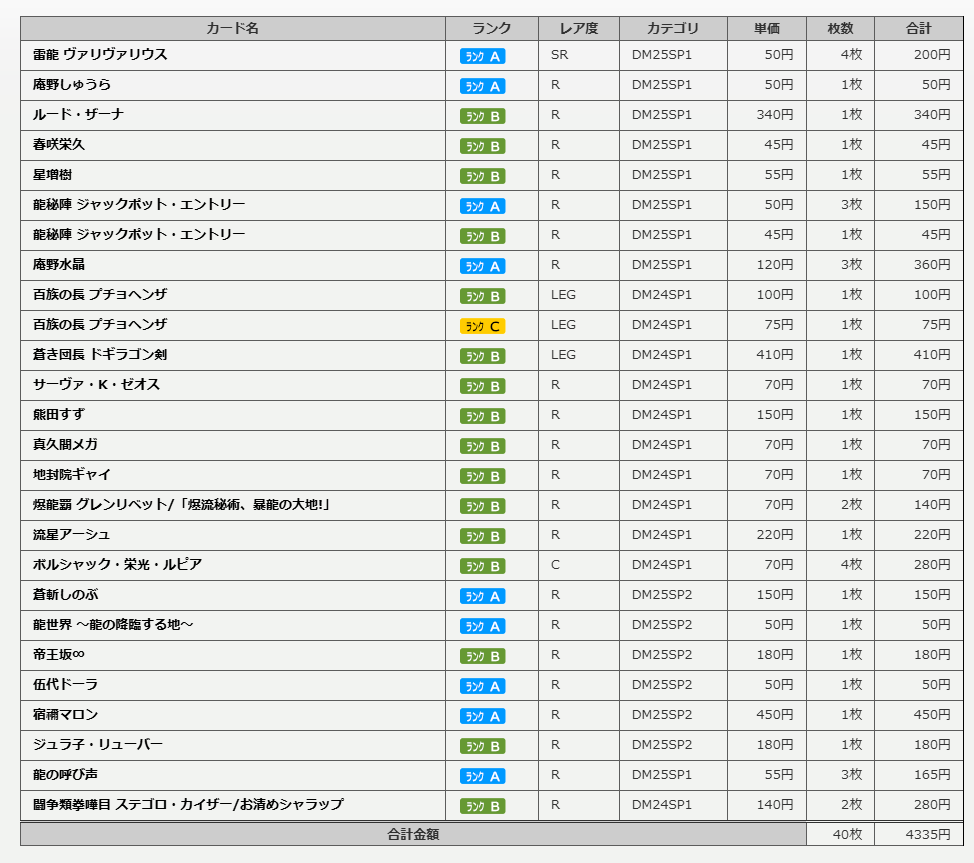
Task: Click the 165円 total for 龍の呼び声
Action: coord(932,775)
